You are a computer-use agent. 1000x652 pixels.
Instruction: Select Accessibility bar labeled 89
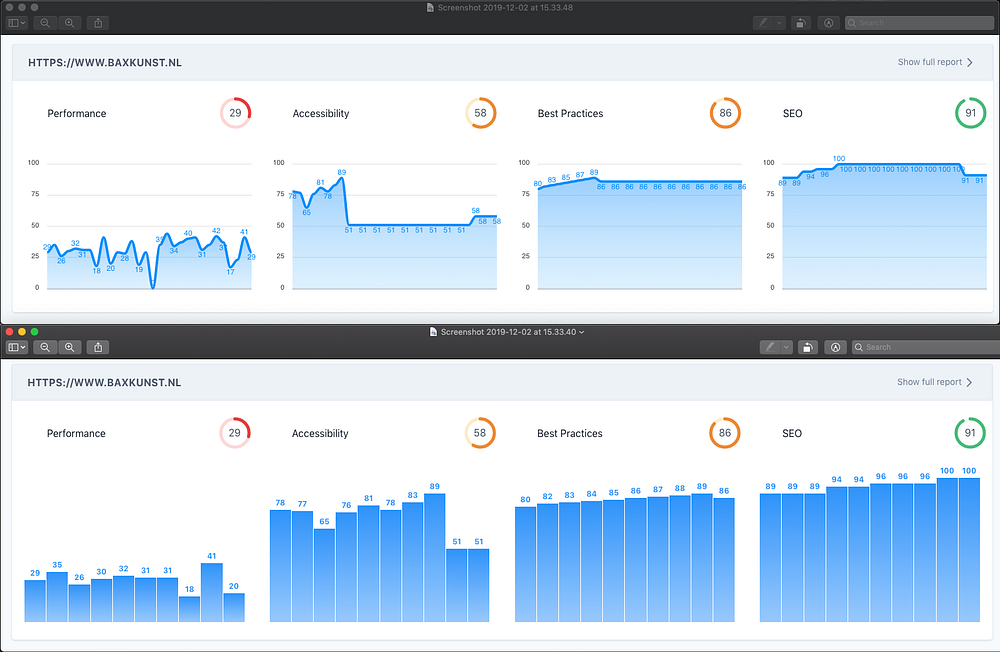pos(434,558)
